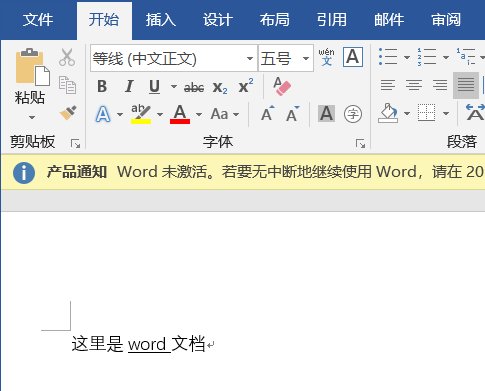The image size is (485, 391).
Task: Open the 文件 File tab
Action: (x=38, y=20)
